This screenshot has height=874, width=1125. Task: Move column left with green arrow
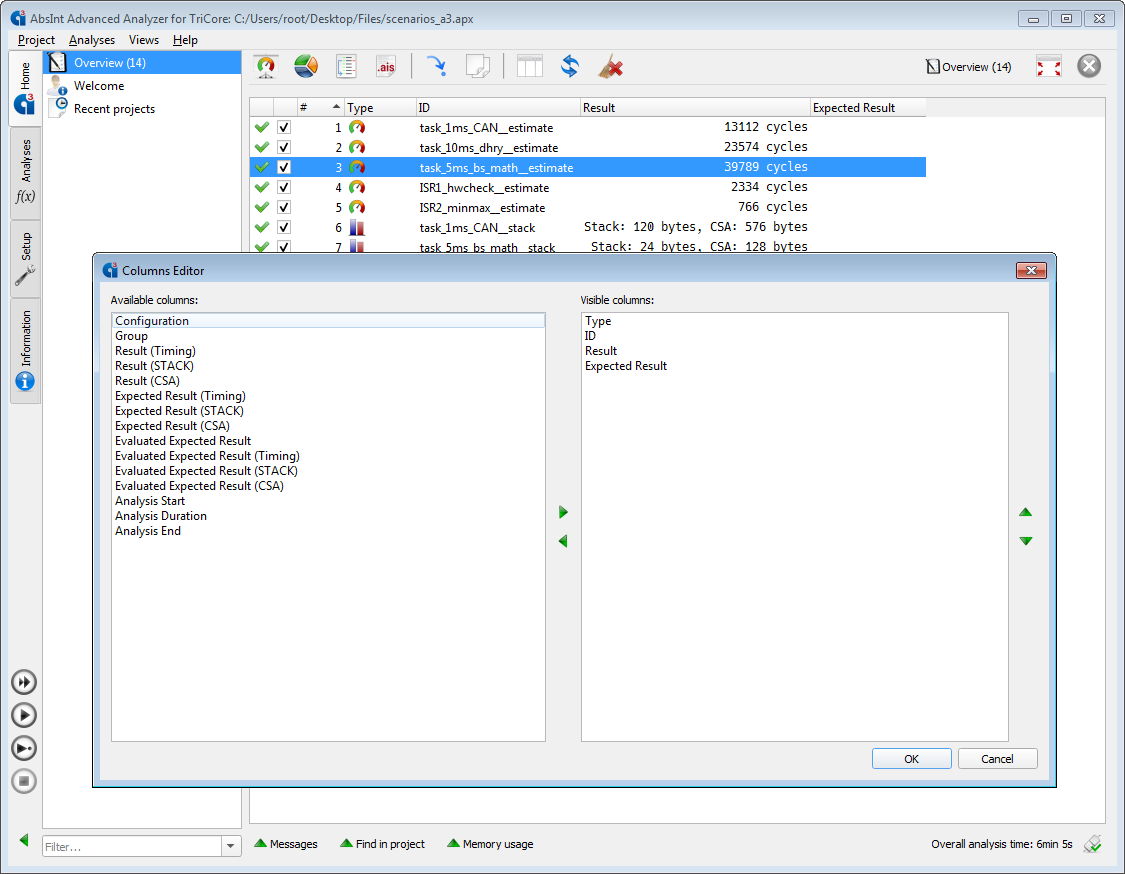pyautogui.click(x=563, y=541)
